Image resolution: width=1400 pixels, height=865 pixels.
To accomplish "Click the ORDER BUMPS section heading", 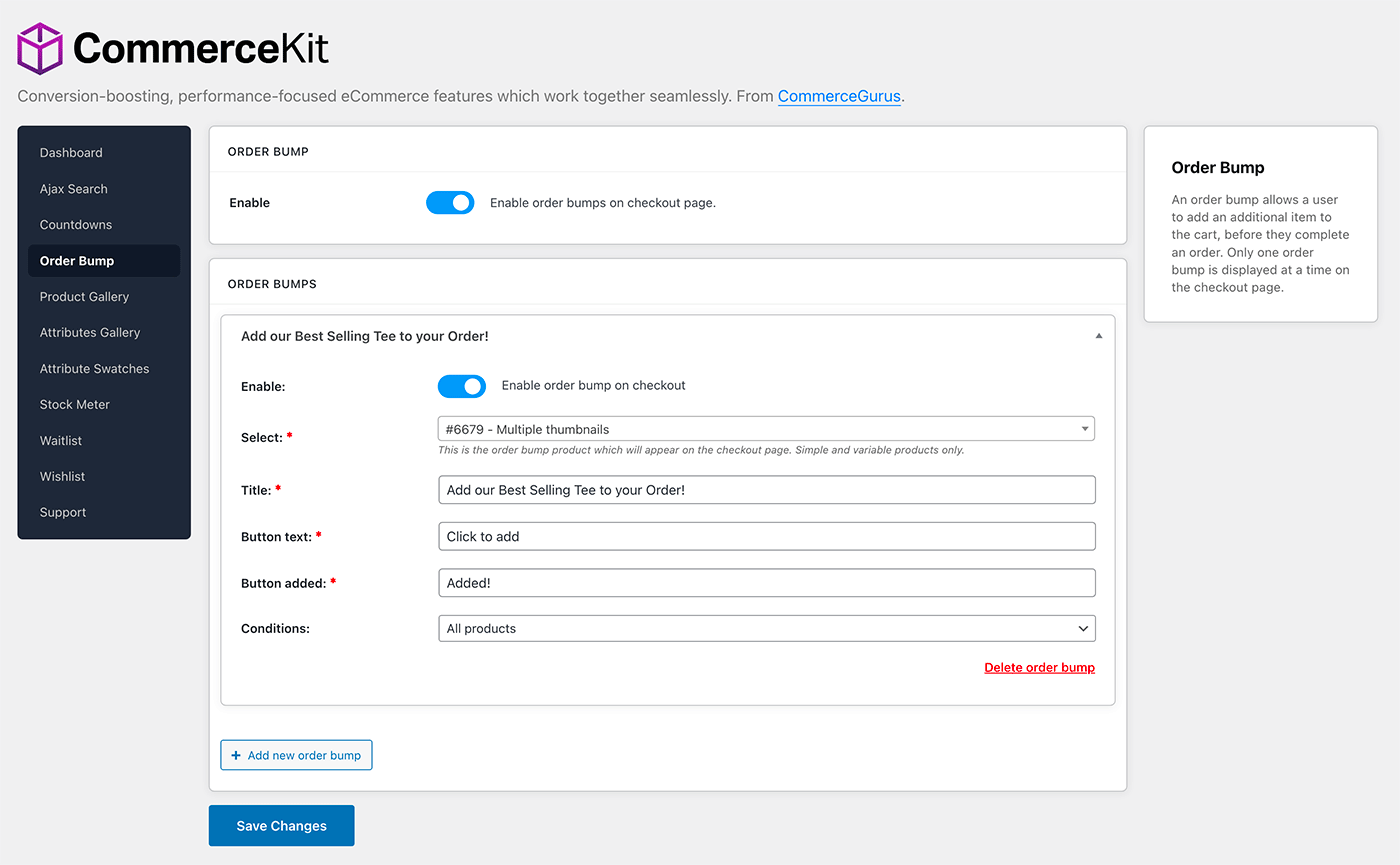I will click(x=272, y=284).
